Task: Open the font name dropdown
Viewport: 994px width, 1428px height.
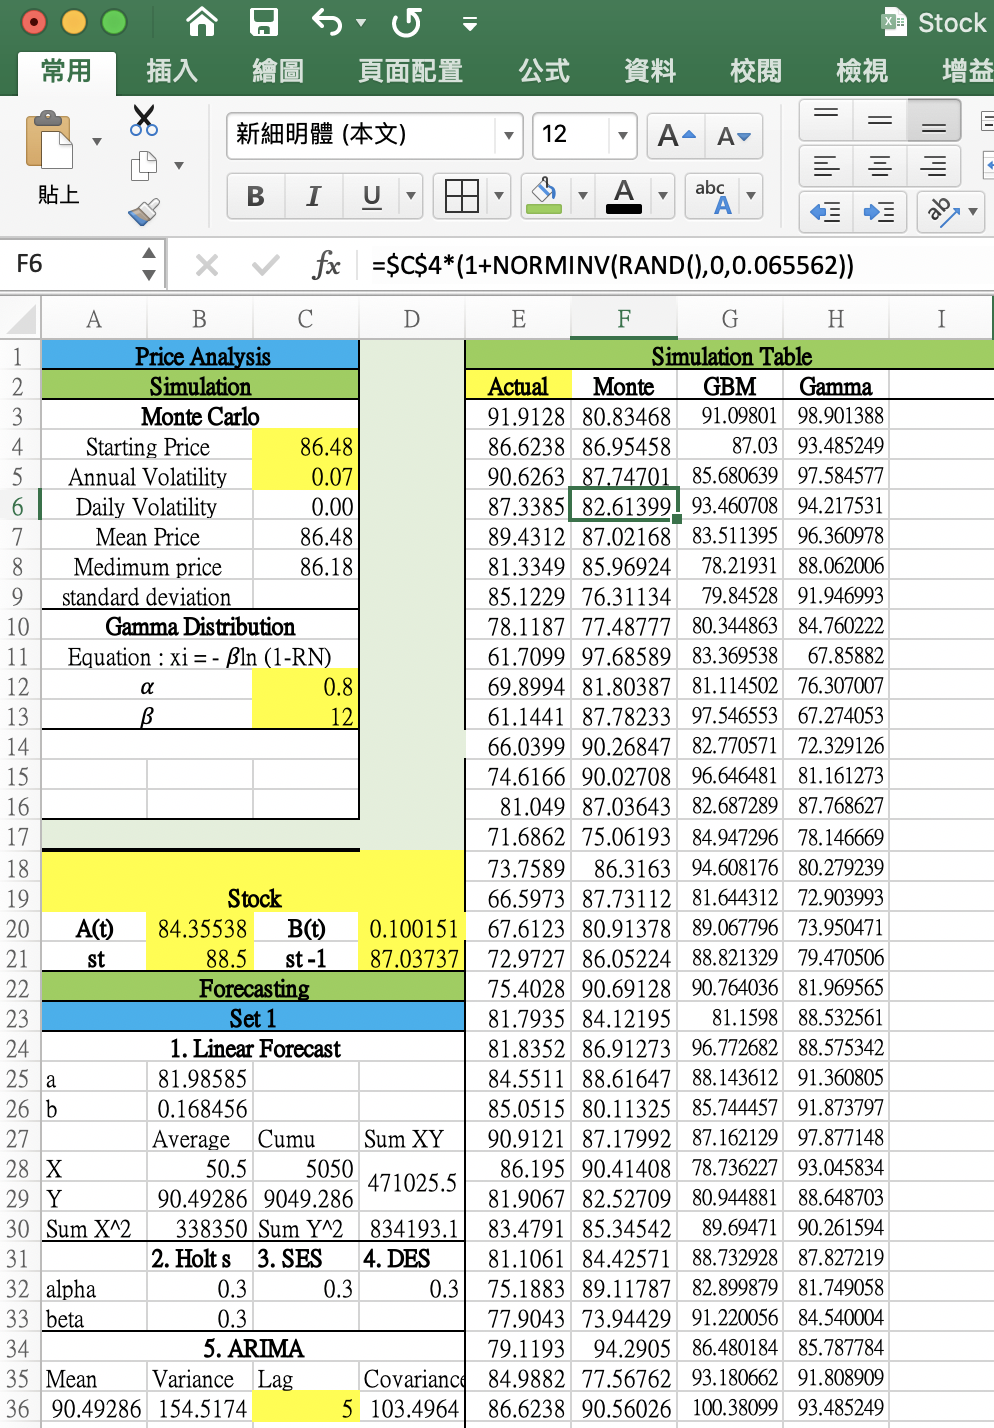Action: 509,135
